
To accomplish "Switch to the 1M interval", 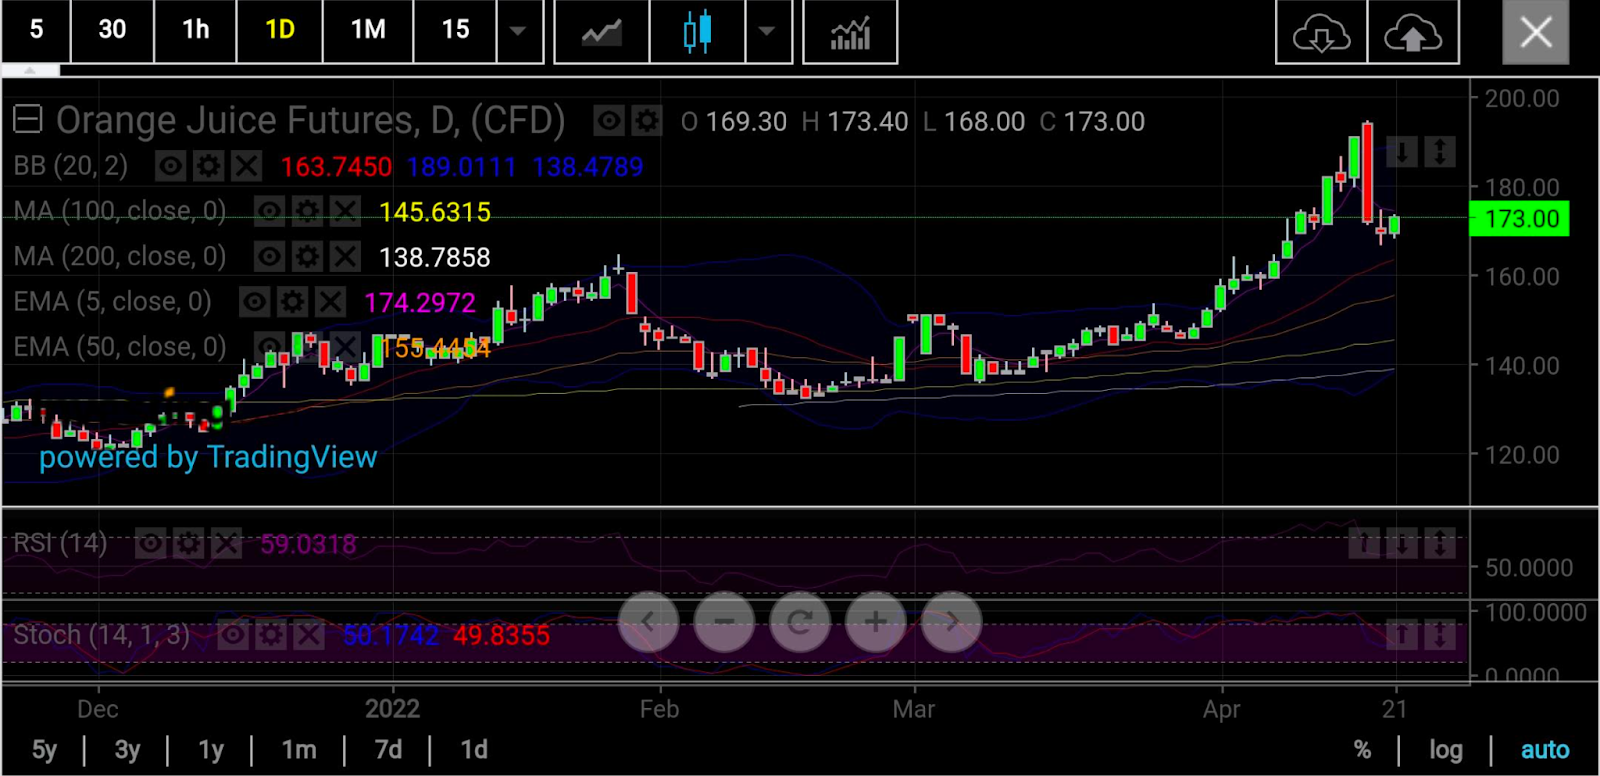I will tap(368, 30).
